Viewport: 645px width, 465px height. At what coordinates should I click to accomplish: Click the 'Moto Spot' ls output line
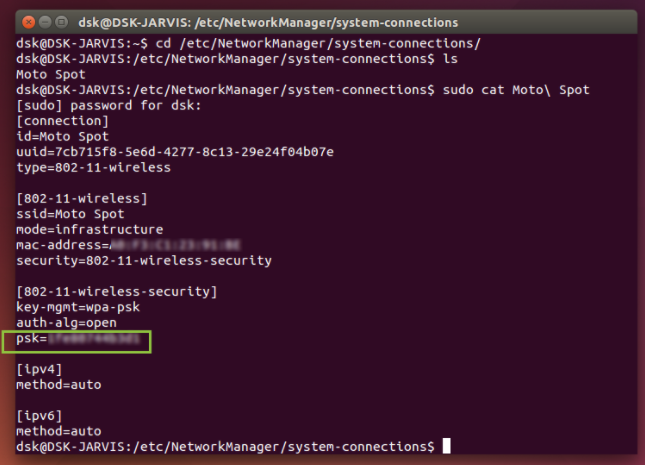click(x=48, y=74)
